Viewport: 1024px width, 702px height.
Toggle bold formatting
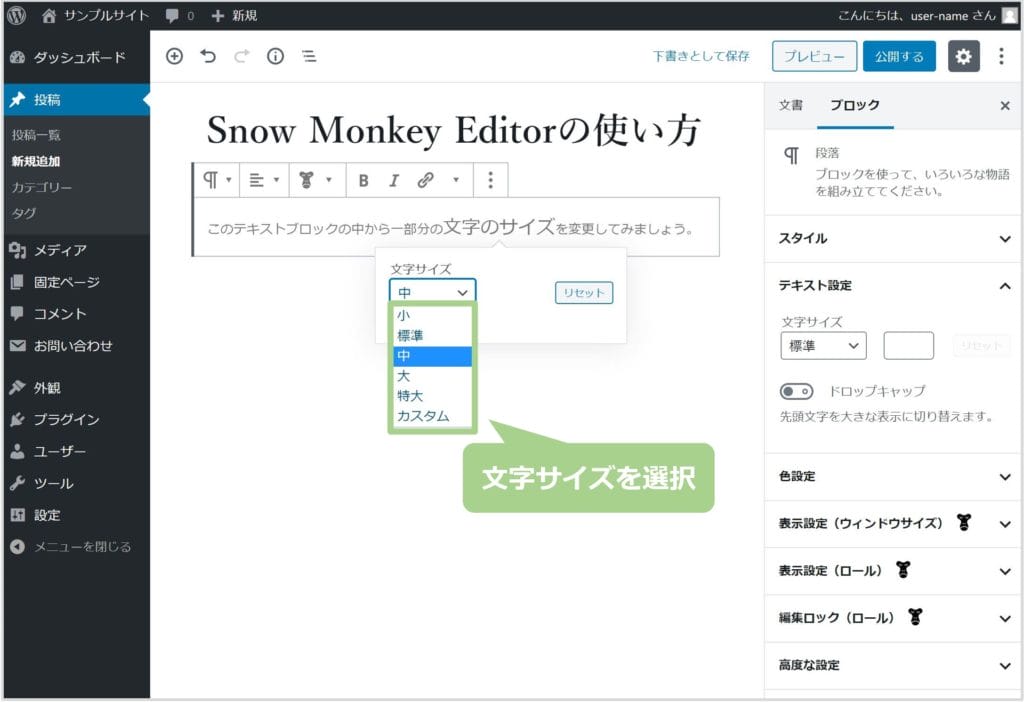(364, 180)
